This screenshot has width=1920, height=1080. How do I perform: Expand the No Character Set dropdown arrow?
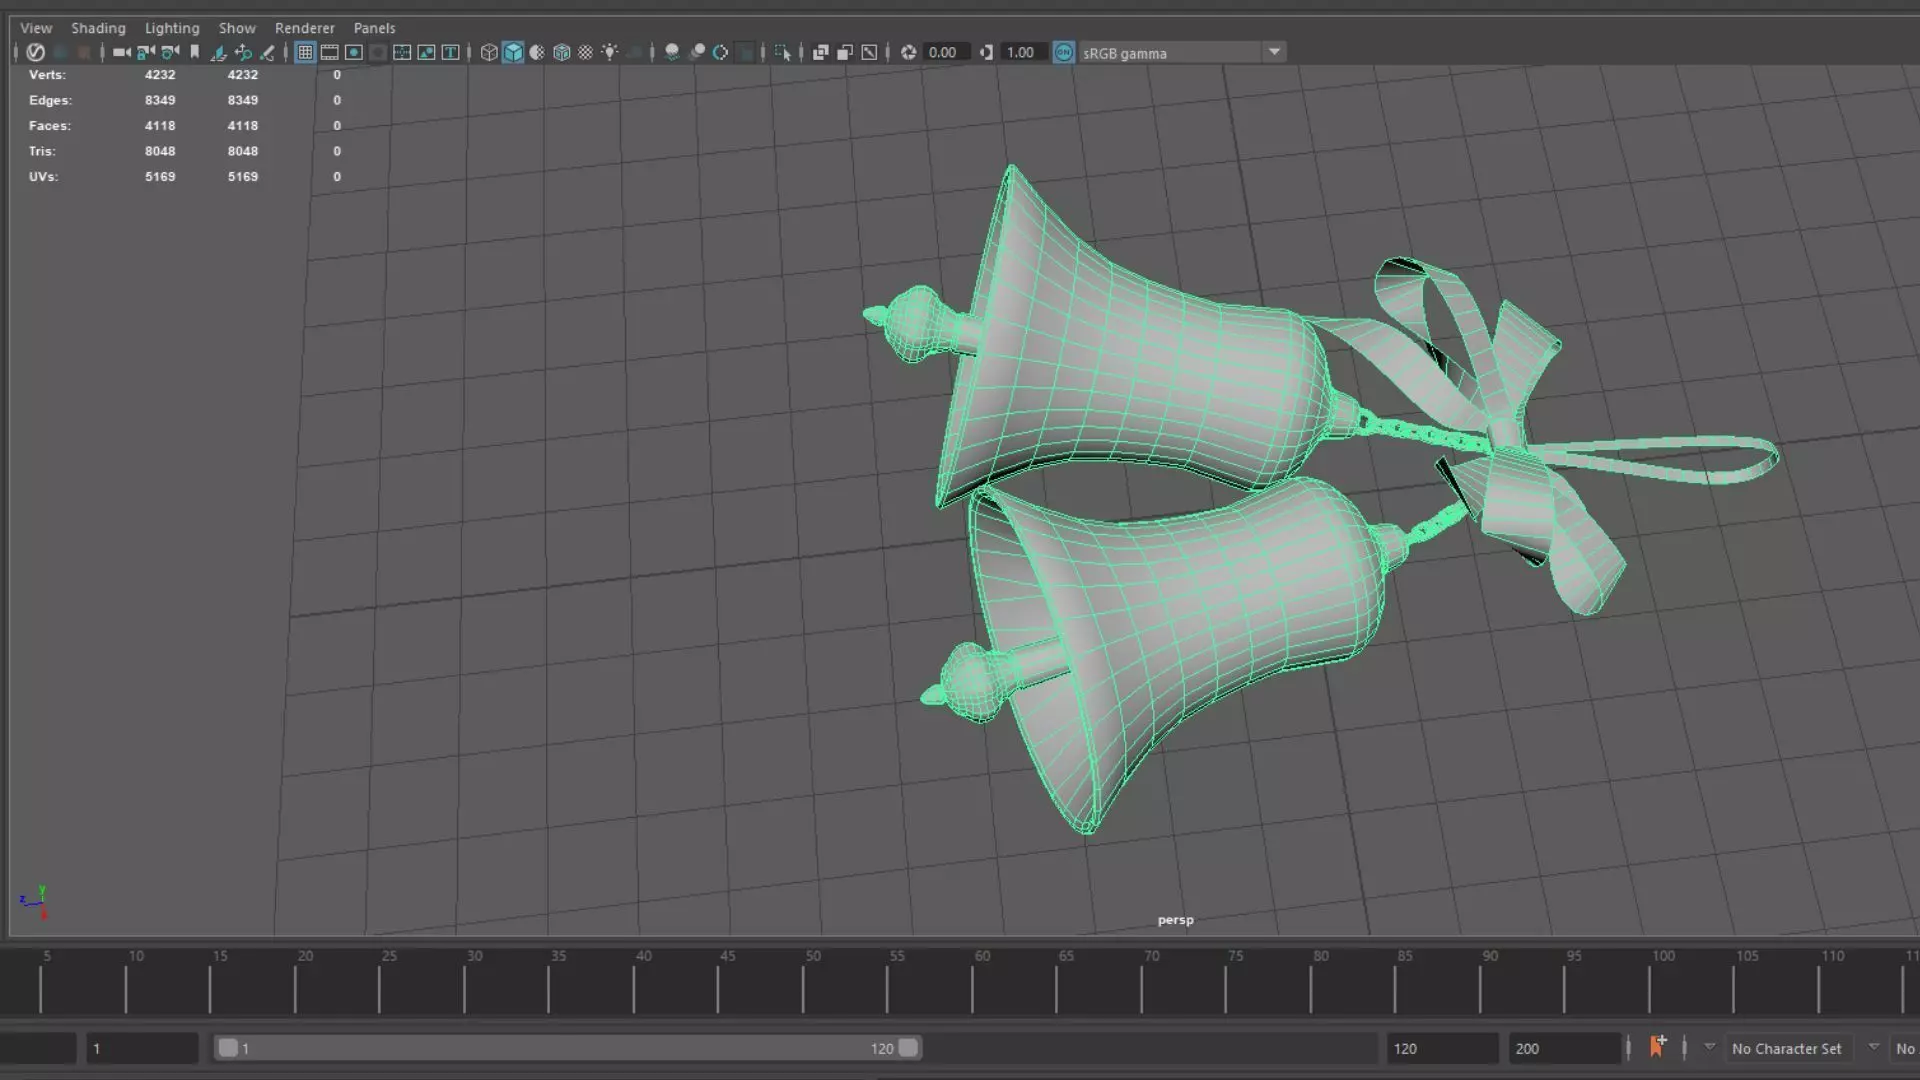point(1709,1047)
